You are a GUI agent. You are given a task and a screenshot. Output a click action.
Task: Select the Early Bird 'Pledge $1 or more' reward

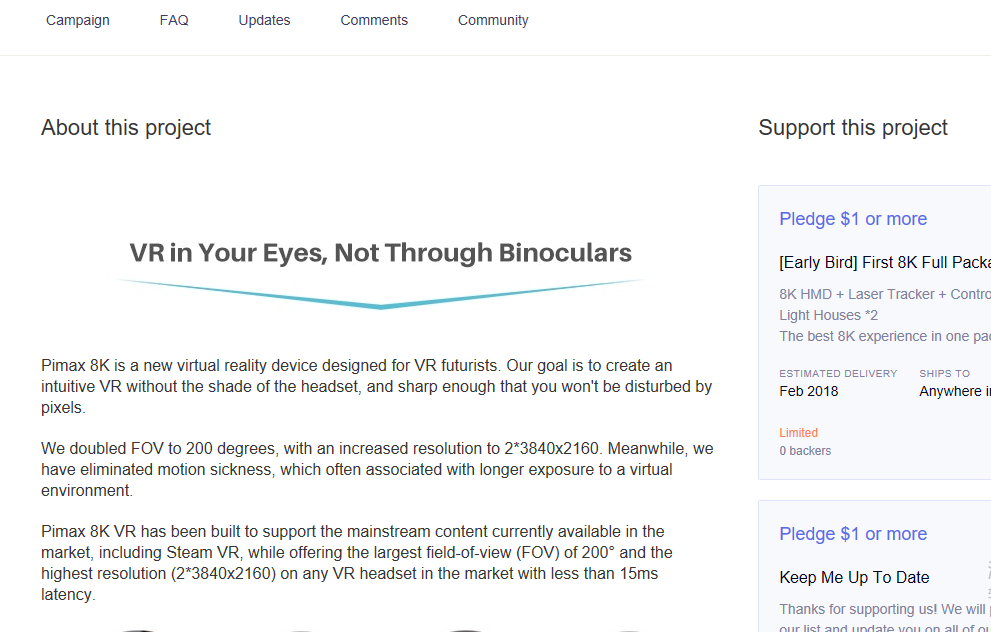[853, 219]
